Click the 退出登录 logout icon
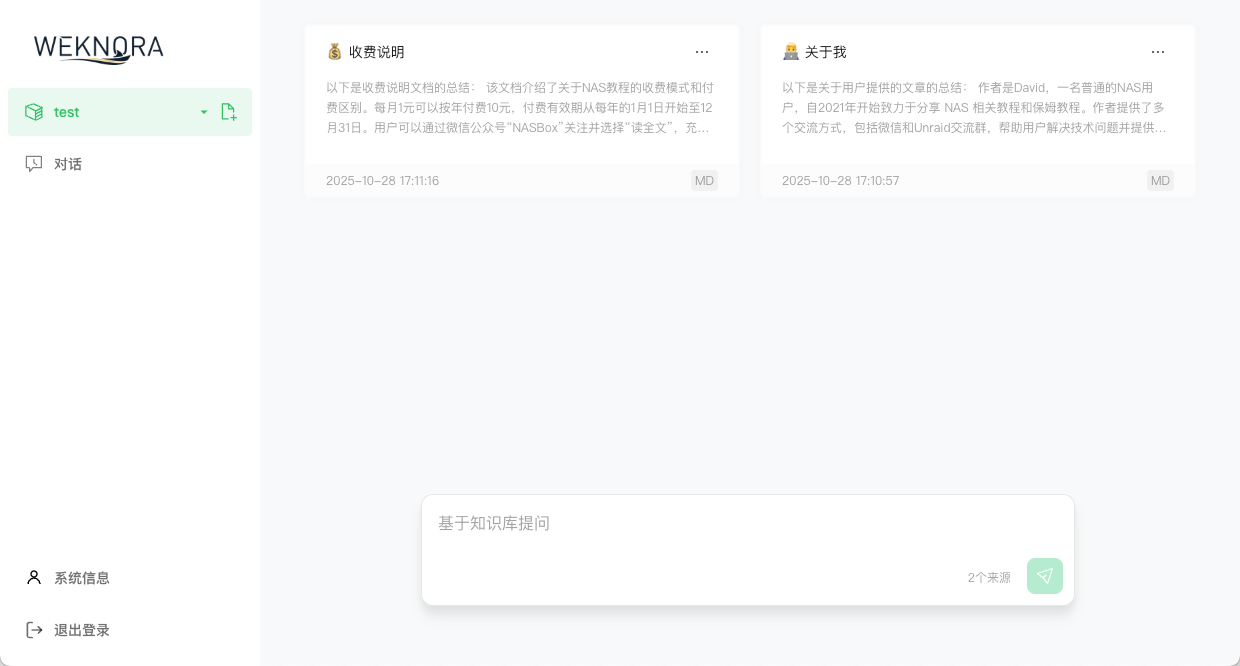This screenshot has width=1240, height=666. (34, 630)
